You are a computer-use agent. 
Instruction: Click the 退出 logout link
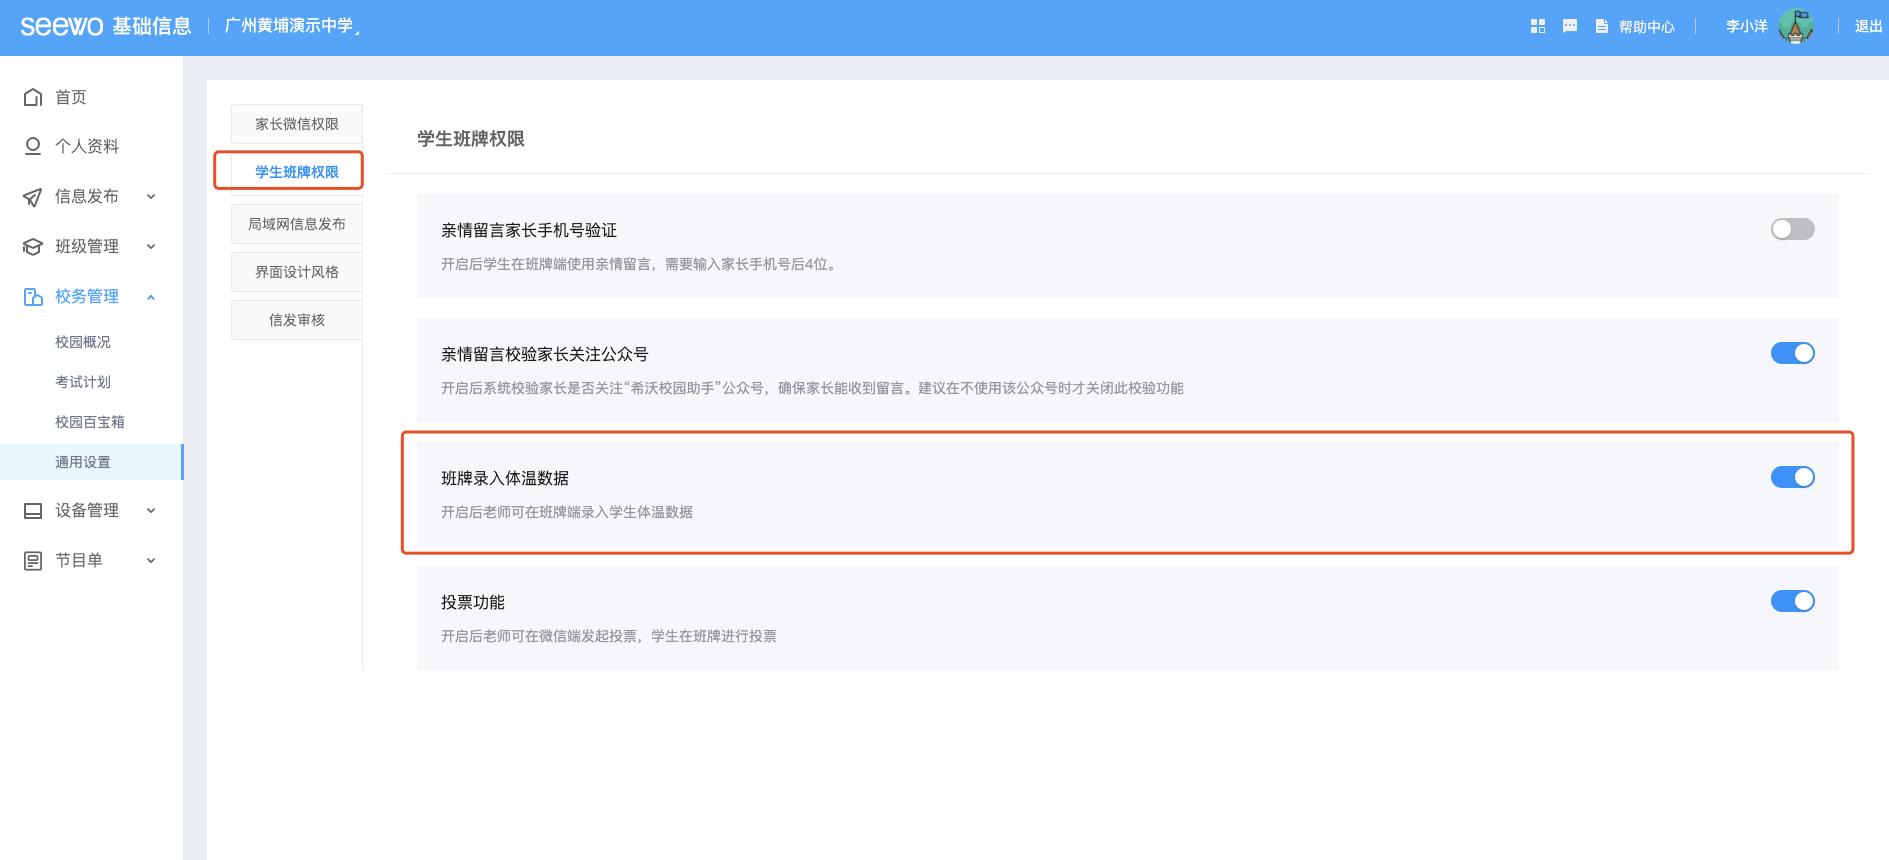click(x=1868, y=27)
